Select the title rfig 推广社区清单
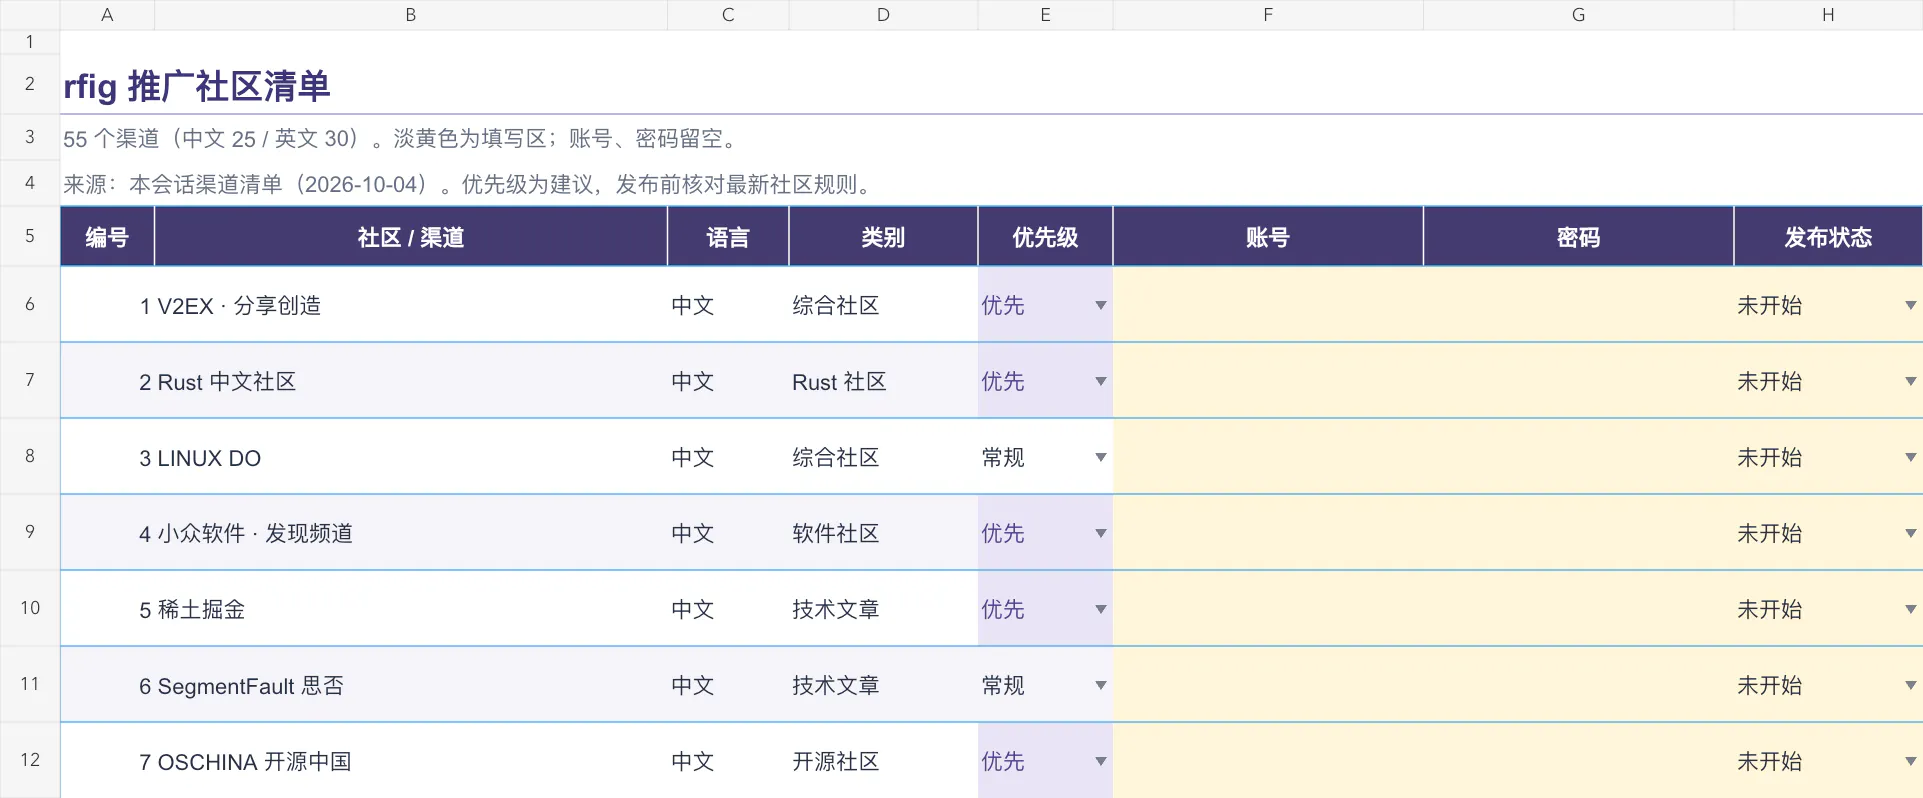 click(197, 86)
